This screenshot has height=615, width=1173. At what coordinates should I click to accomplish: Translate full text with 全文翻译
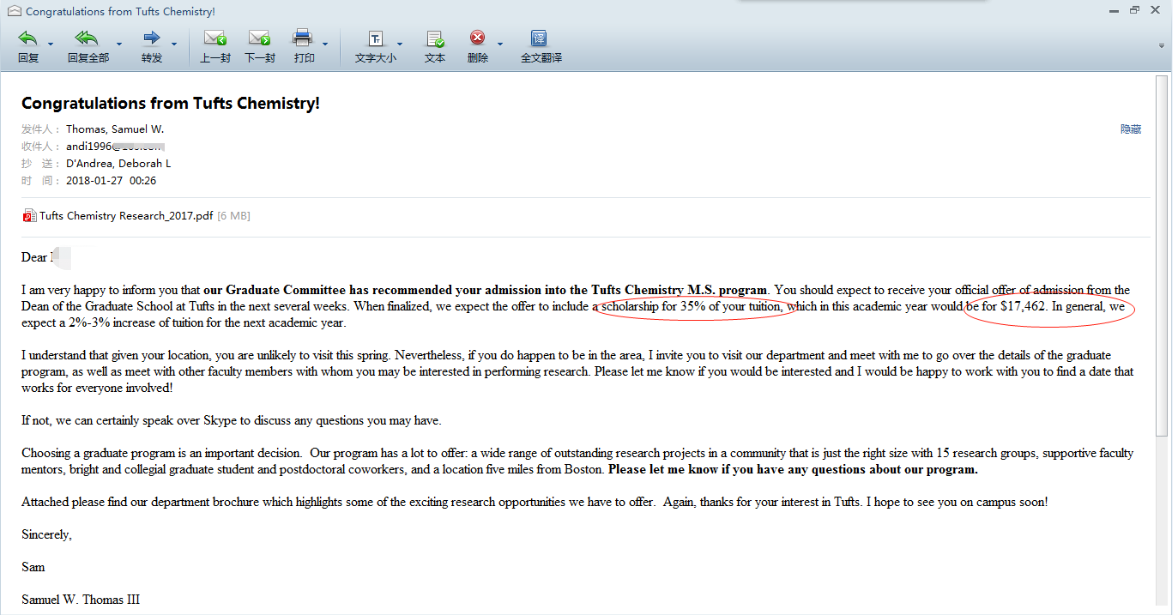[540, 40]
